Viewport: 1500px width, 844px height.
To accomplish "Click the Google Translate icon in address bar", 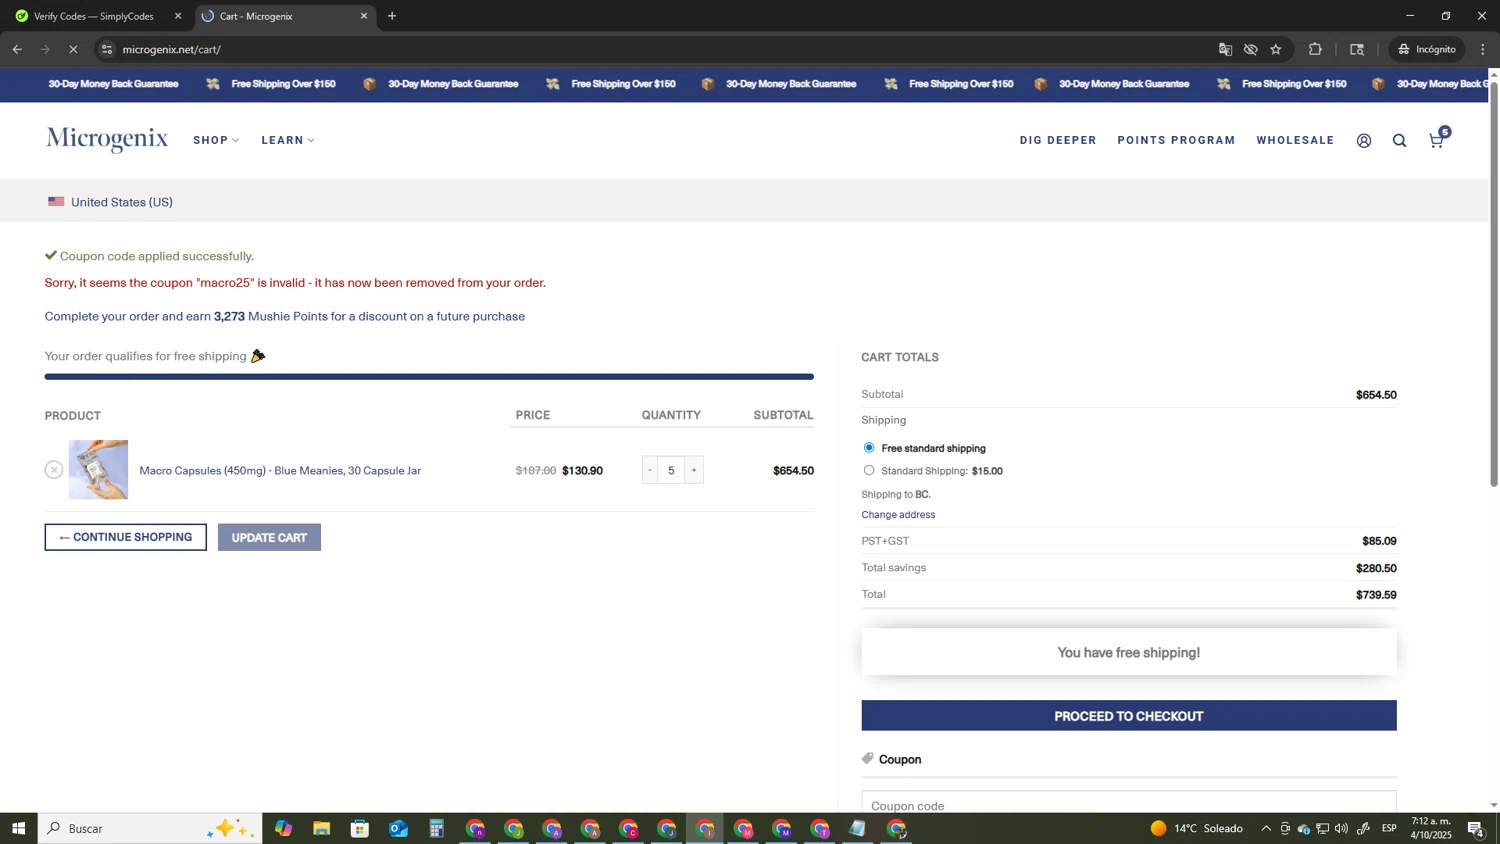I will [x=1225, y=49].
